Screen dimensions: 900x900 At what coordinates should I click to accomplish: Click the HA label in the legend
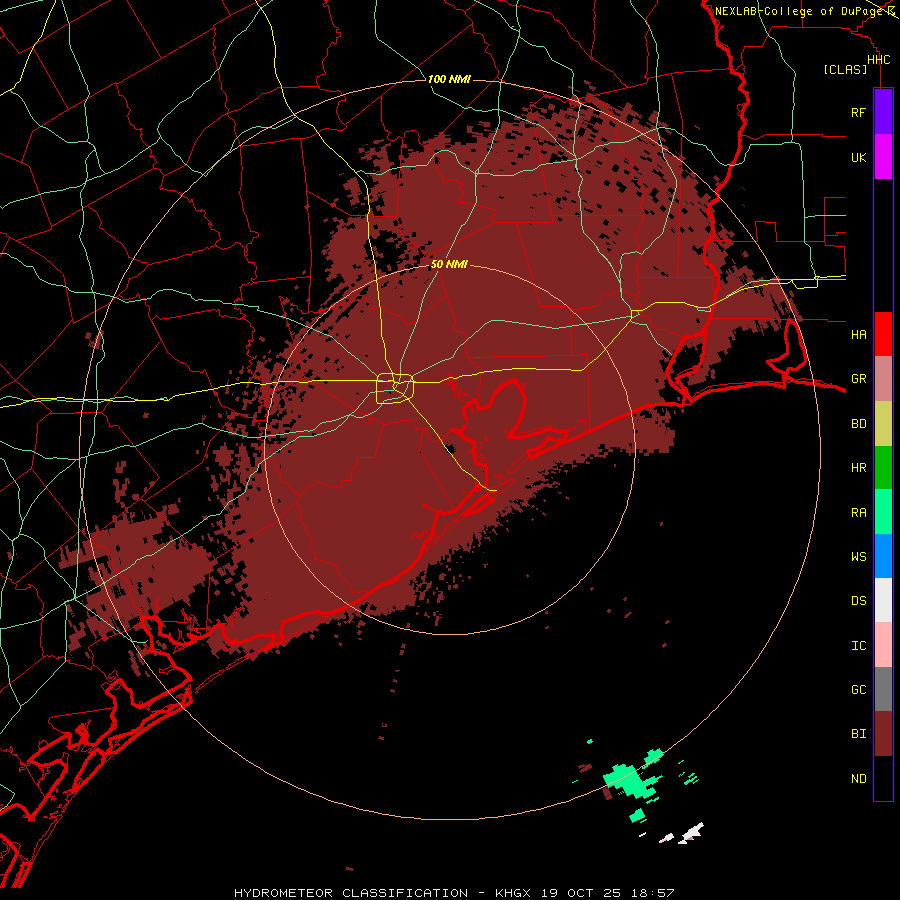[x=858, y=335]
